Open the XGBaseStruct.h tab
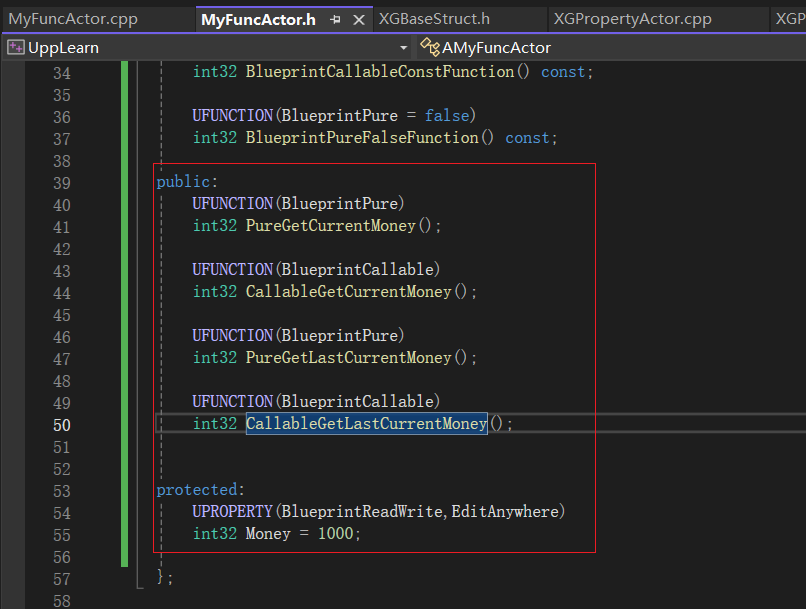 pos(434,19)
